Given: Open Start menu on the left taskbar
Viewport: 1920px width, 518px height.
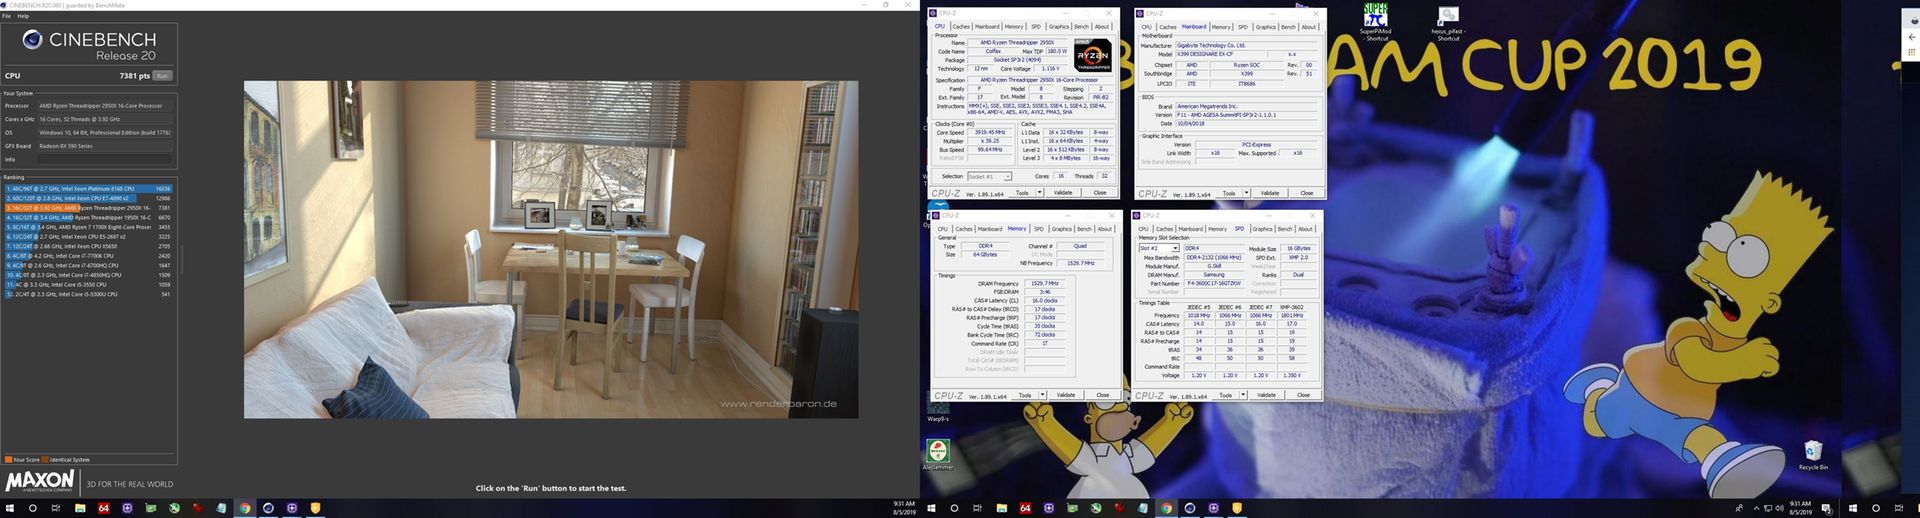Looking at the screenshot, I should [10, 508].
